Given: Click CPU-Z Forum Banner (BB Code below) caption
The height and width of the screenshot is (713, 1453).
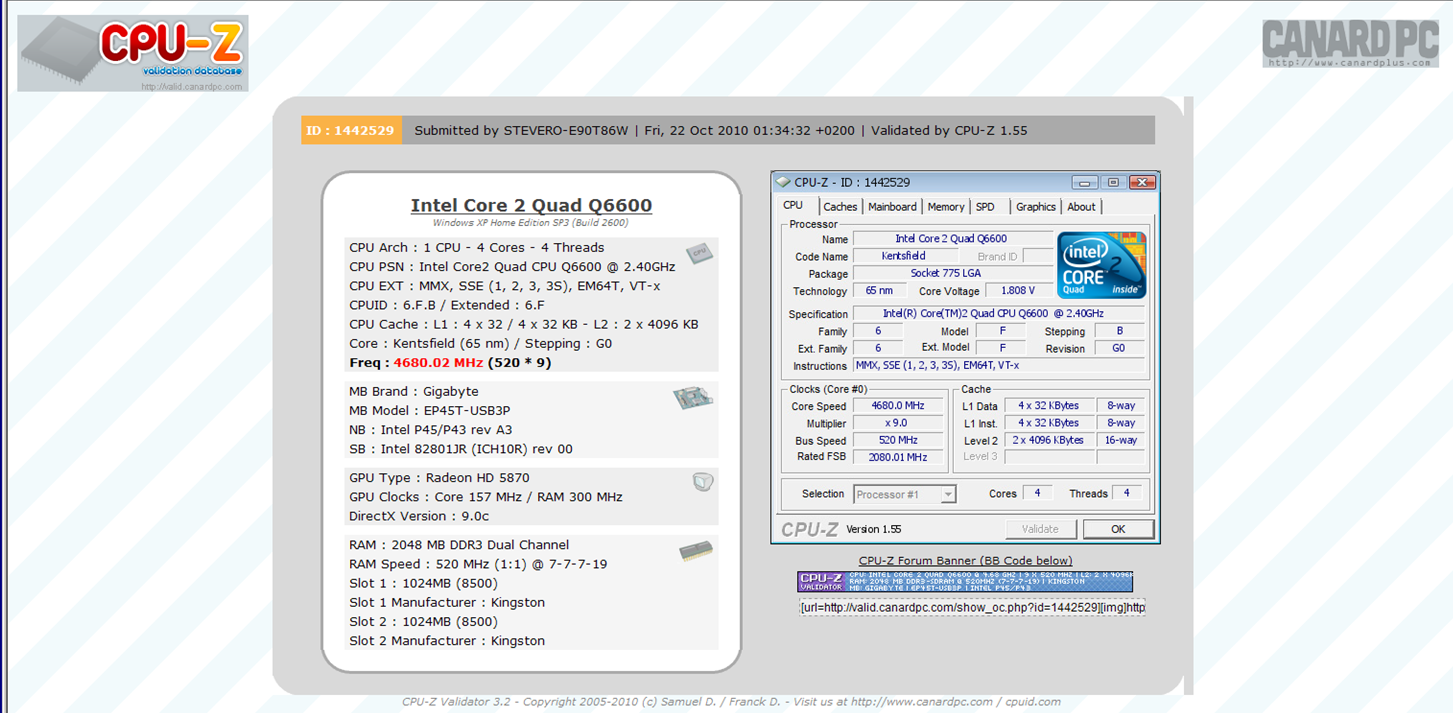Looking at the screenshot, I should coord(965,561).
